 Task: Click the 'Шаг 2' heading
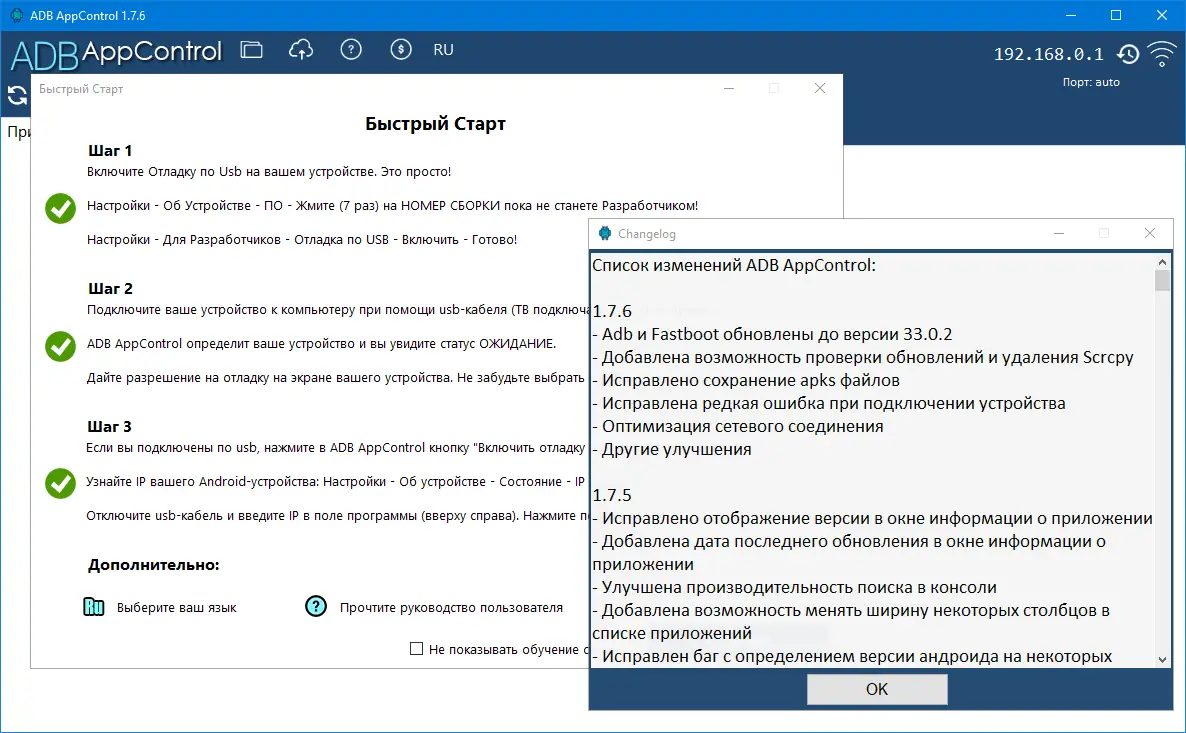pyautogui.click(x=110, y=288)
